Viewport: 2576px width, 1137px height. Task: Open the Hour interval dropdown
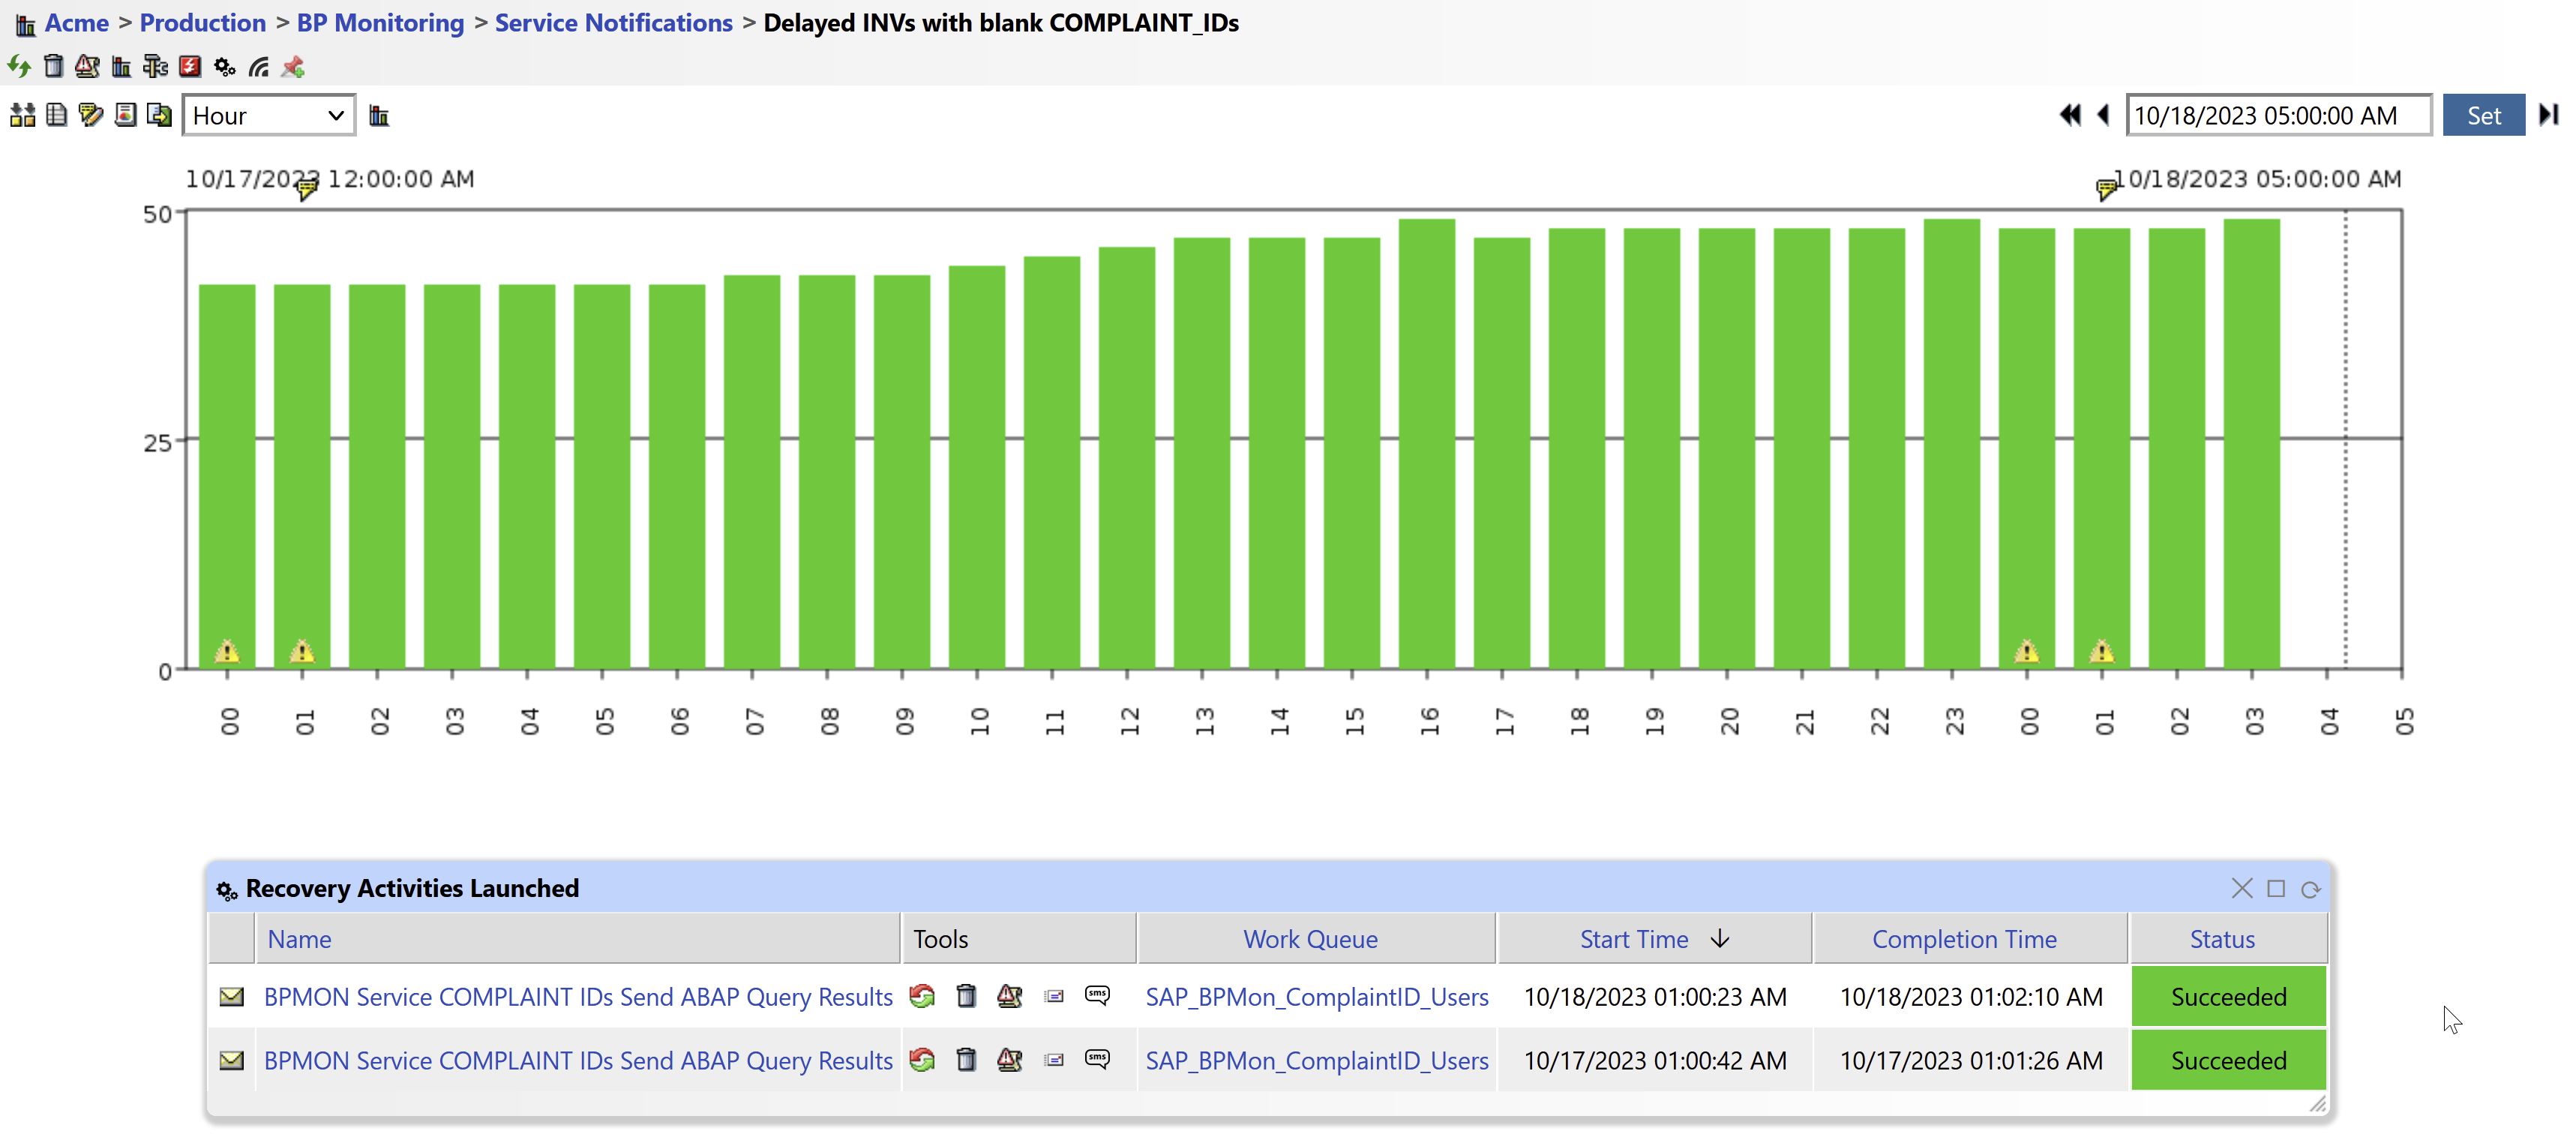coord(268,115)
